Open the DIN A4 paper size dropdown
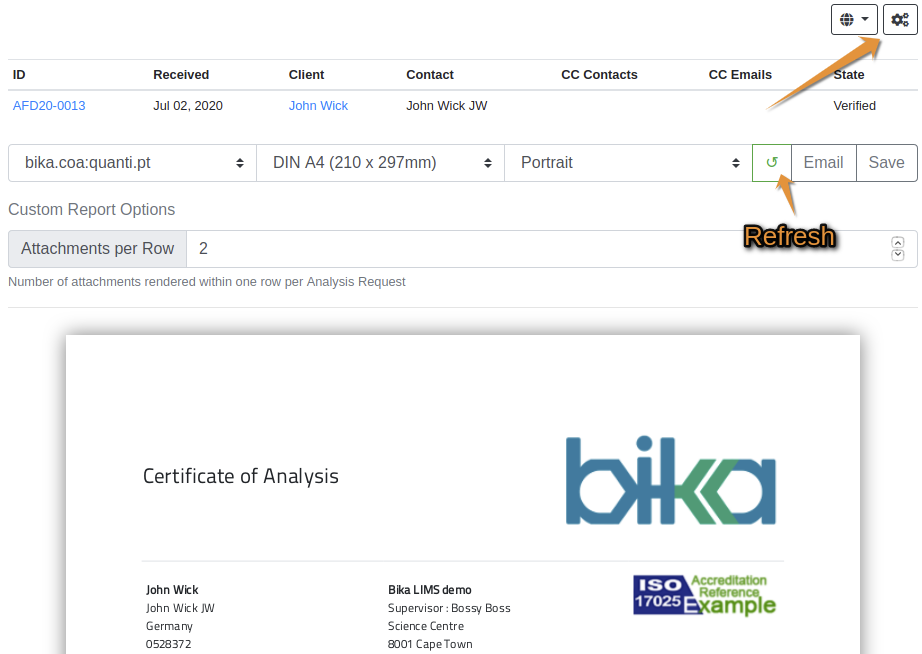The width and height of the screenshot is (922, 654). 380,162
